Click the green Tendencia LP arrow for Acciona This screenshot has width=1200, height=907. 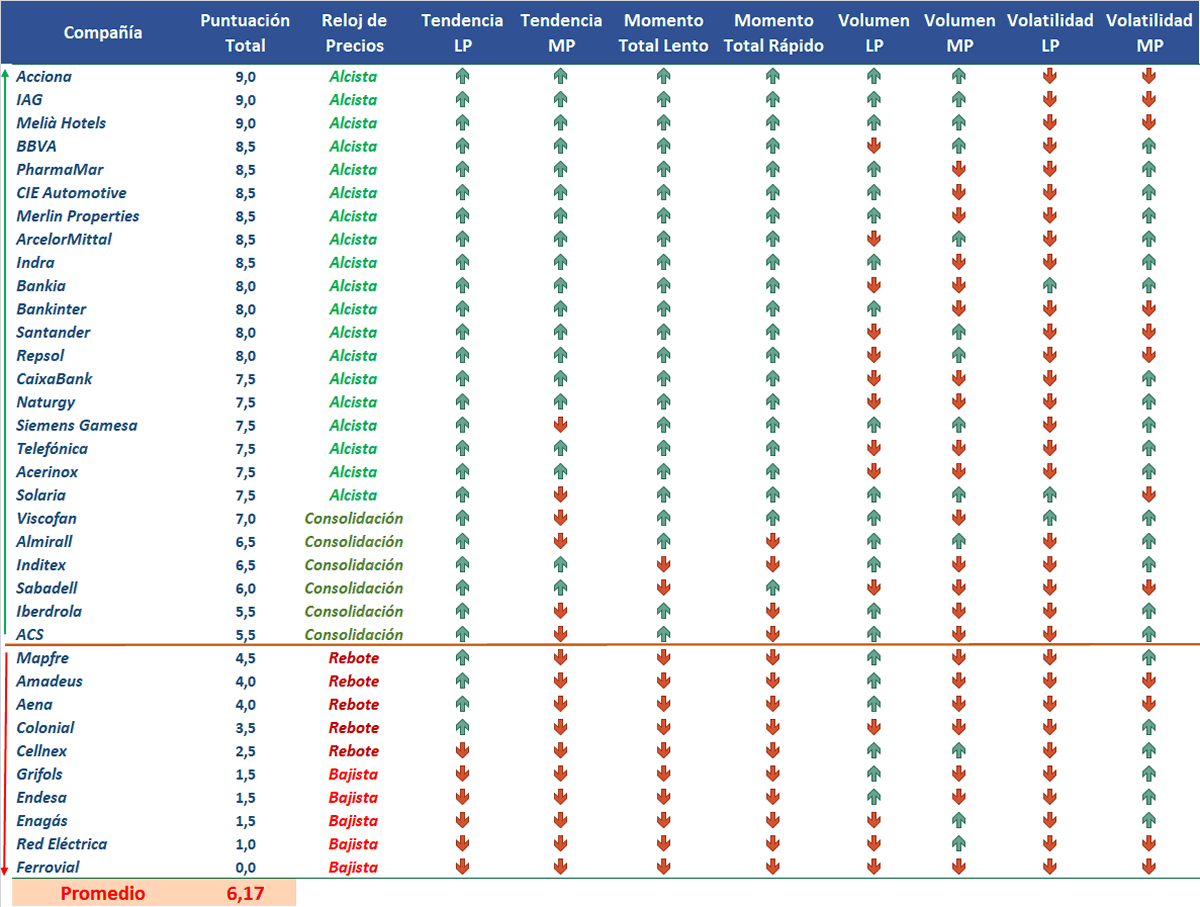(x=461, y=76)
